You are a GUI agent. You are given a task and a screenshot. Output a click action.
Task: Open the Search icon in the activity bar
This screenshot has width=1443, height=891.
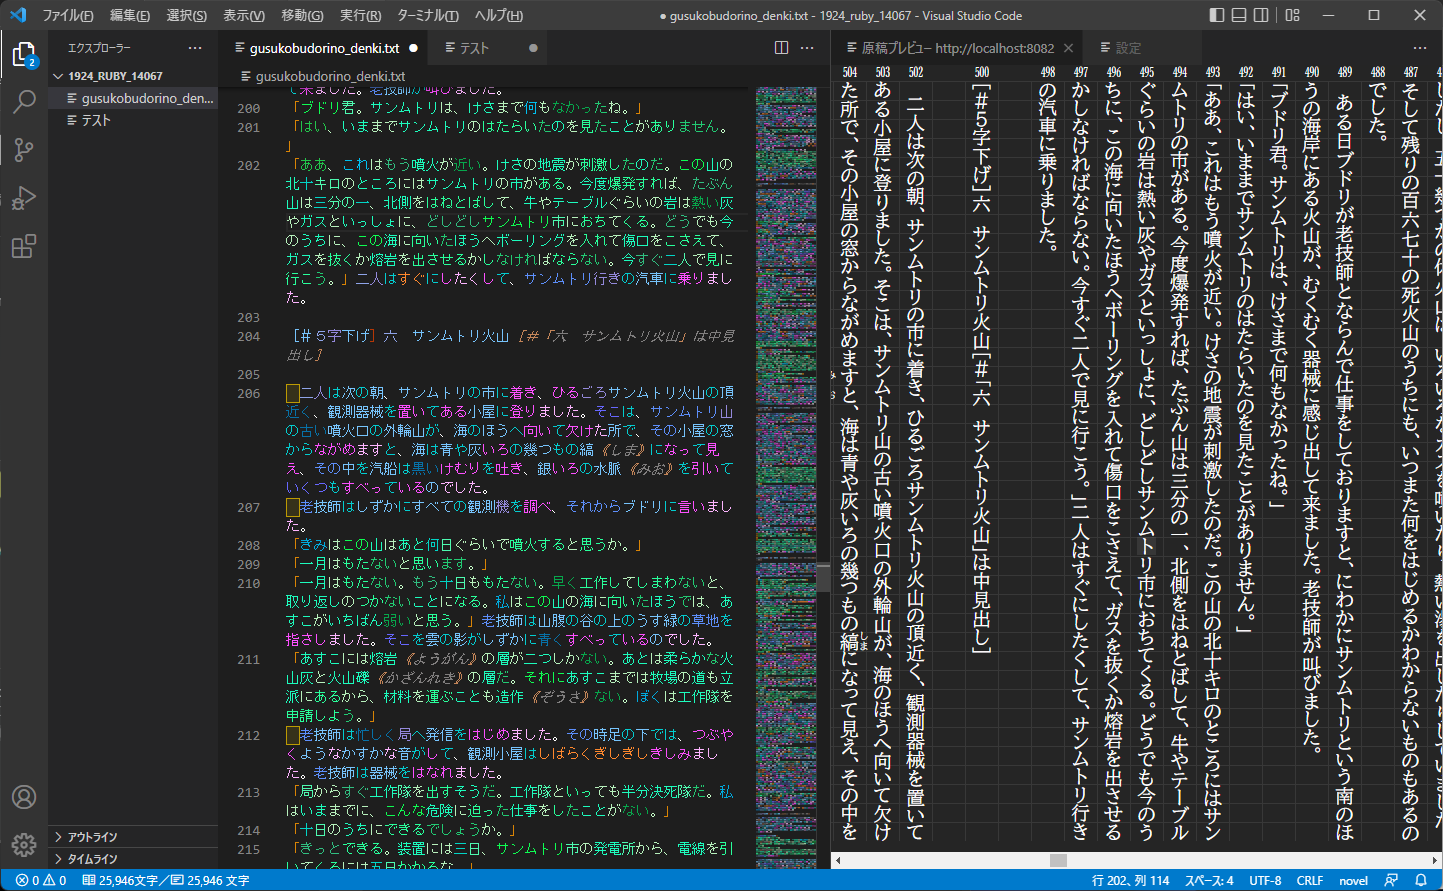pyautogui.click(x=24, y=103)
